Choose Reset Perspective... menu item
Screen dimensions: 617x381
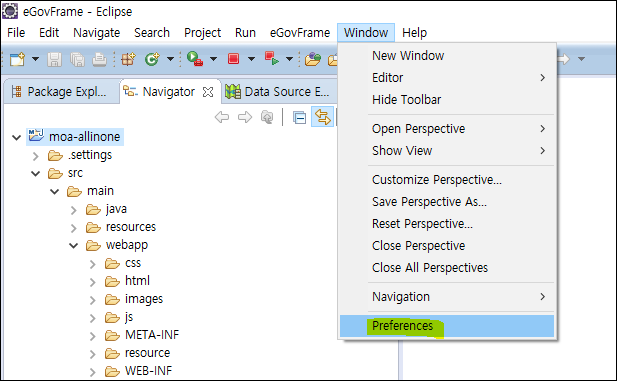(x=447, y=224)
